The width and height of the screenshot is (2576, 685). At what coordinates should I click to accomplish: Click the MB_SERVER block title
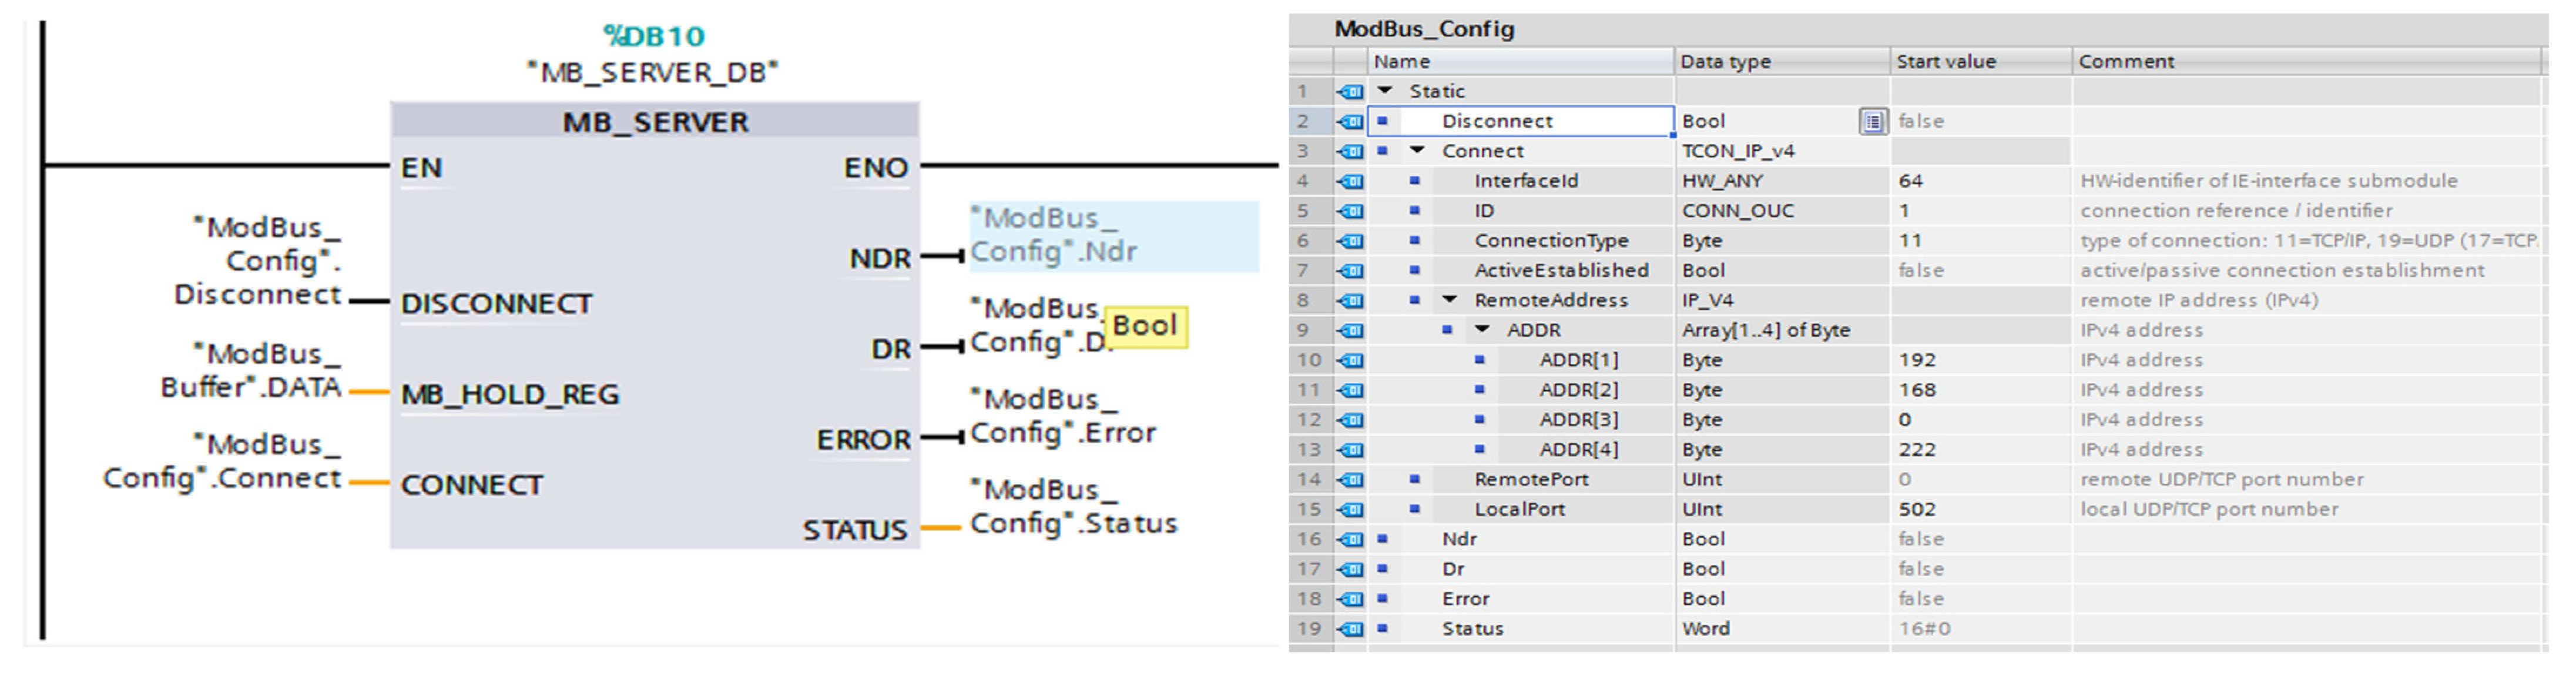655,122
